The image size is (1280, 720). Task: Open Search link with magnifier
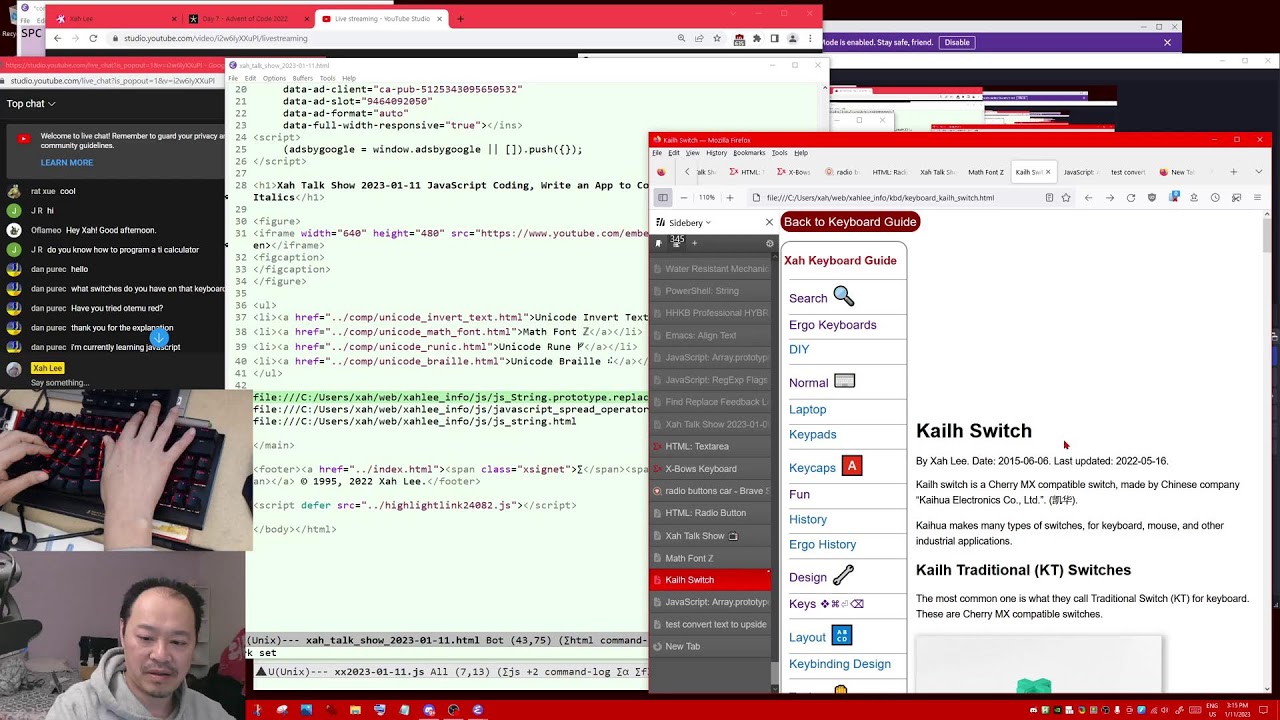tap(821, 298)
